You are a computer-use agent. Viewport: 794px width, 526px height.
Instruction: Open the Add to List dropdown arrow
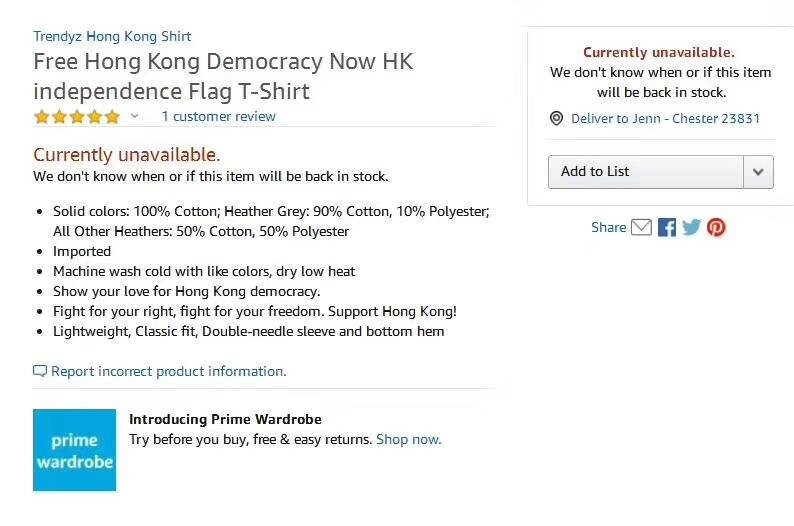tap(758, 172)
